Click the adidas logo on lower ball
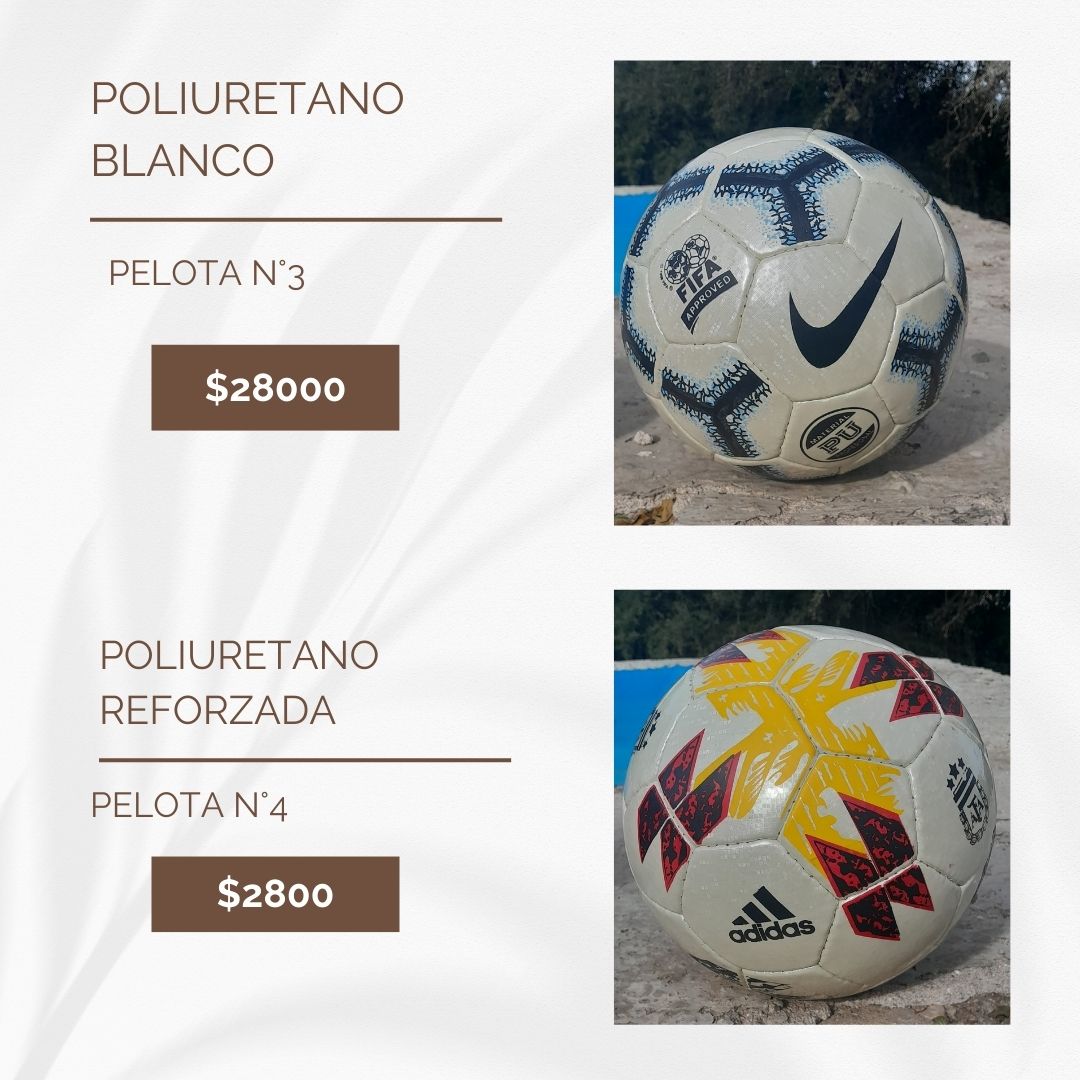1080x1080 pixels. coord(771,915)
